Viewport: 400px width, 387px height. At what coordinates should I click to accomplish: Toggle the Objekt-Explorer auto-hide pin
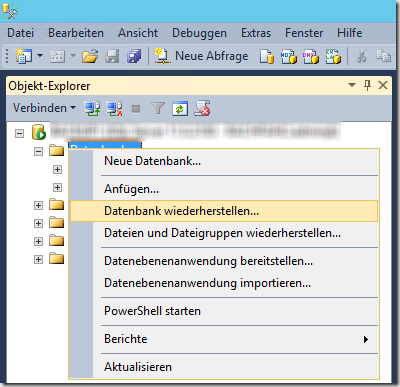click(368, 85)
